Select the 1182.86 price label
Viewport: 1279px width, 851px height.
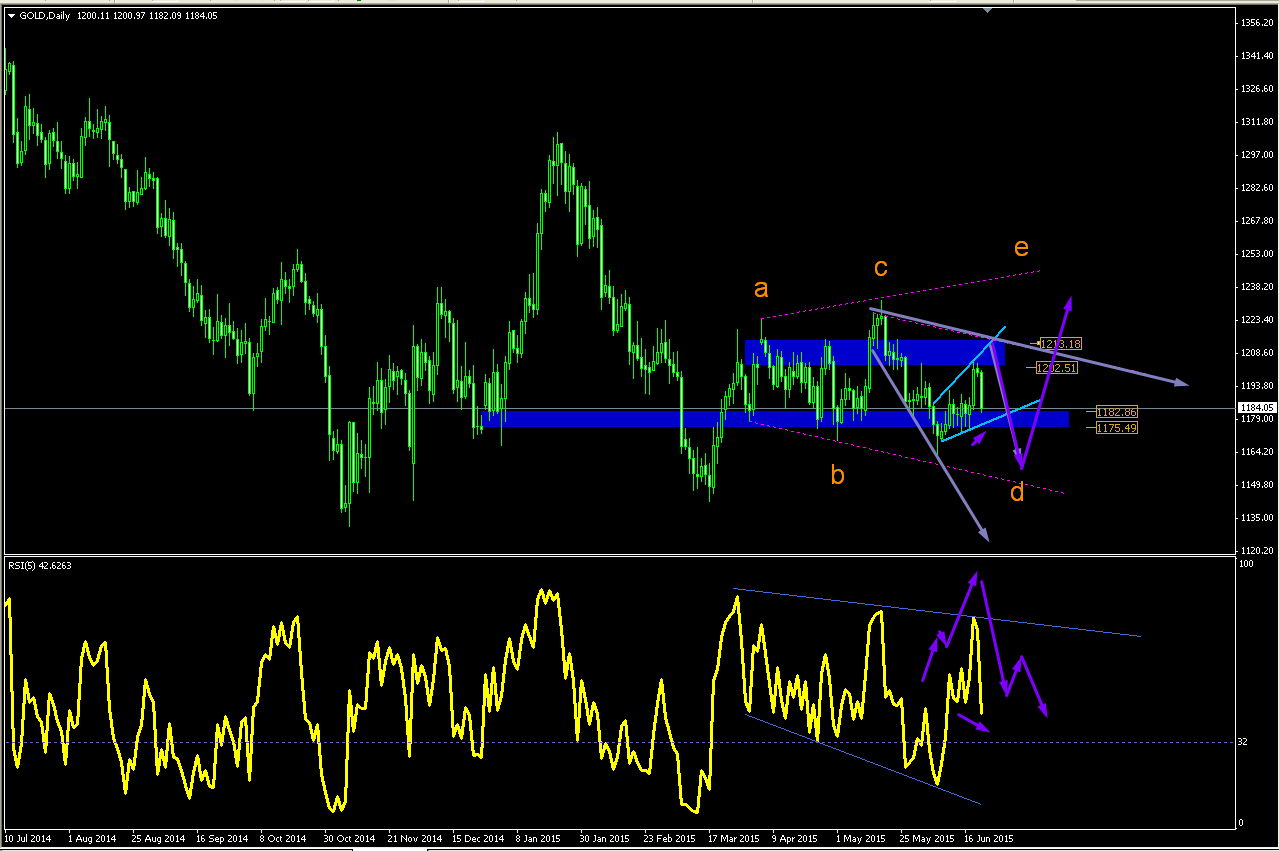1116,412
